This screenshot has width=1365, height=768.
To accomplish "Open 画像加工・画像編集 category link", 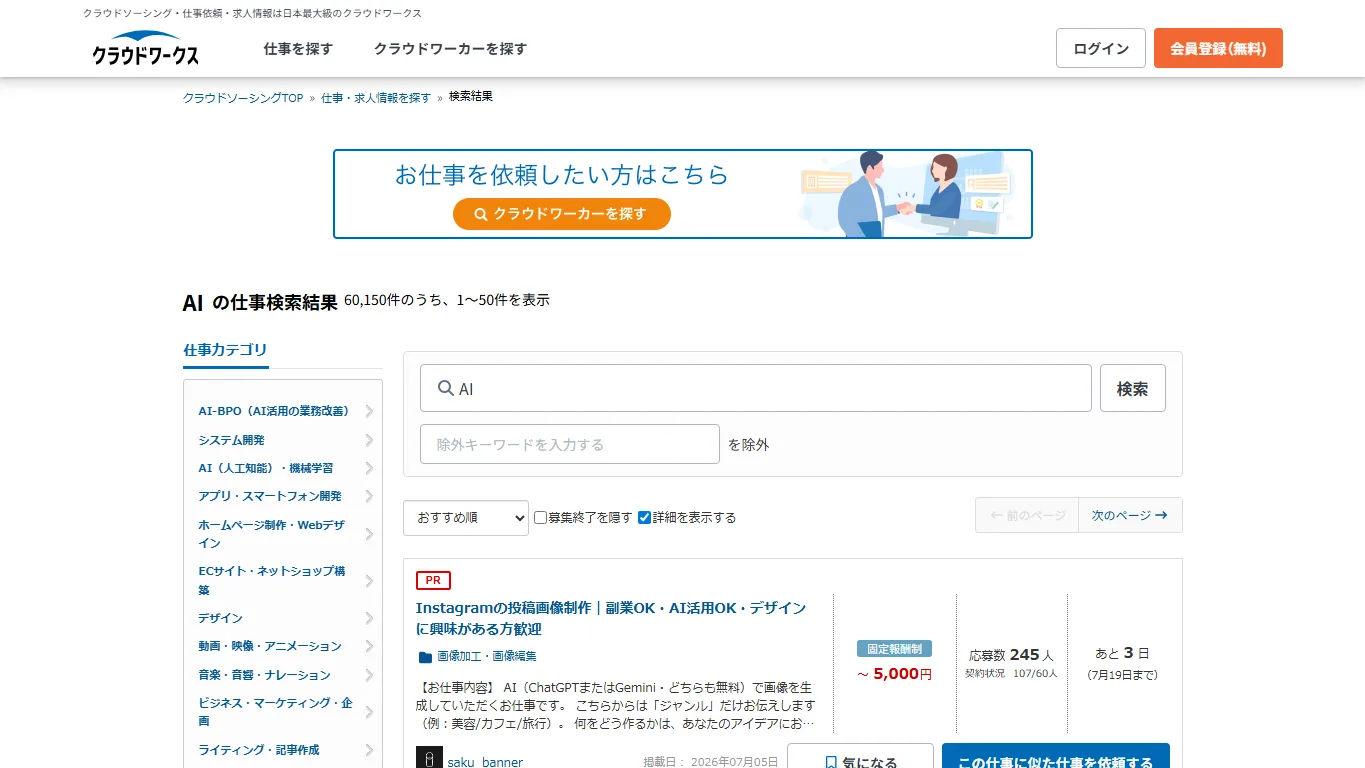I will click(x=487, y=657).
